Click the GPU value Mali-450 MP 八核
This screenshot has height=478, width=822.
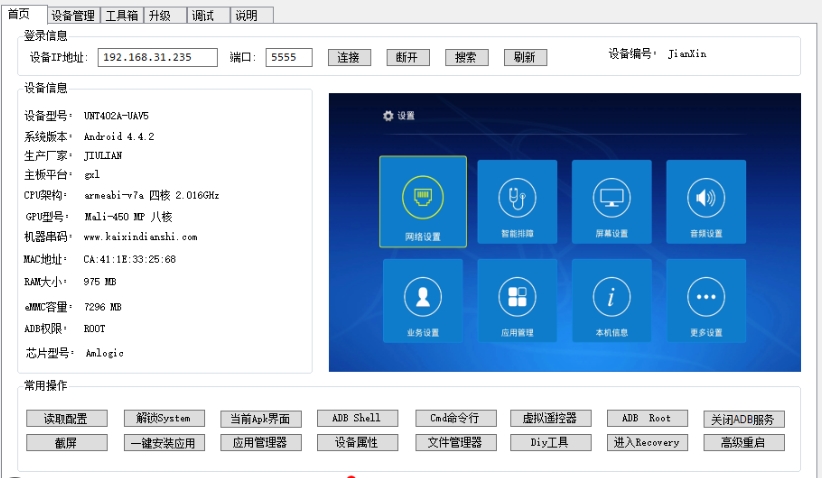(x=128, y=216)
